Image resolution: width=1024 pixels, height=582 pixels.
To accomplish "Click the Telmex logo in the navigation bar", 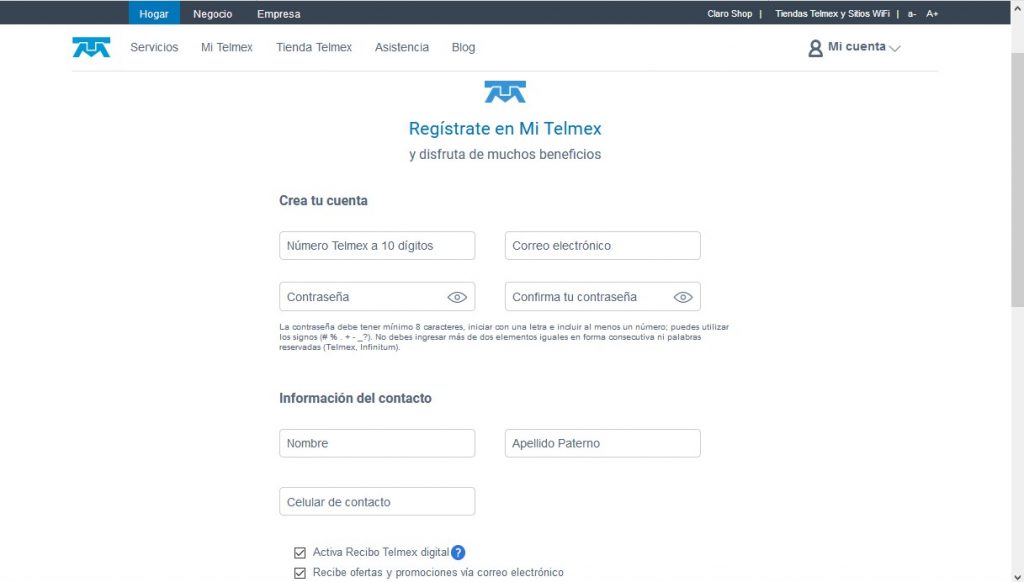I will [x=91, y=47].
